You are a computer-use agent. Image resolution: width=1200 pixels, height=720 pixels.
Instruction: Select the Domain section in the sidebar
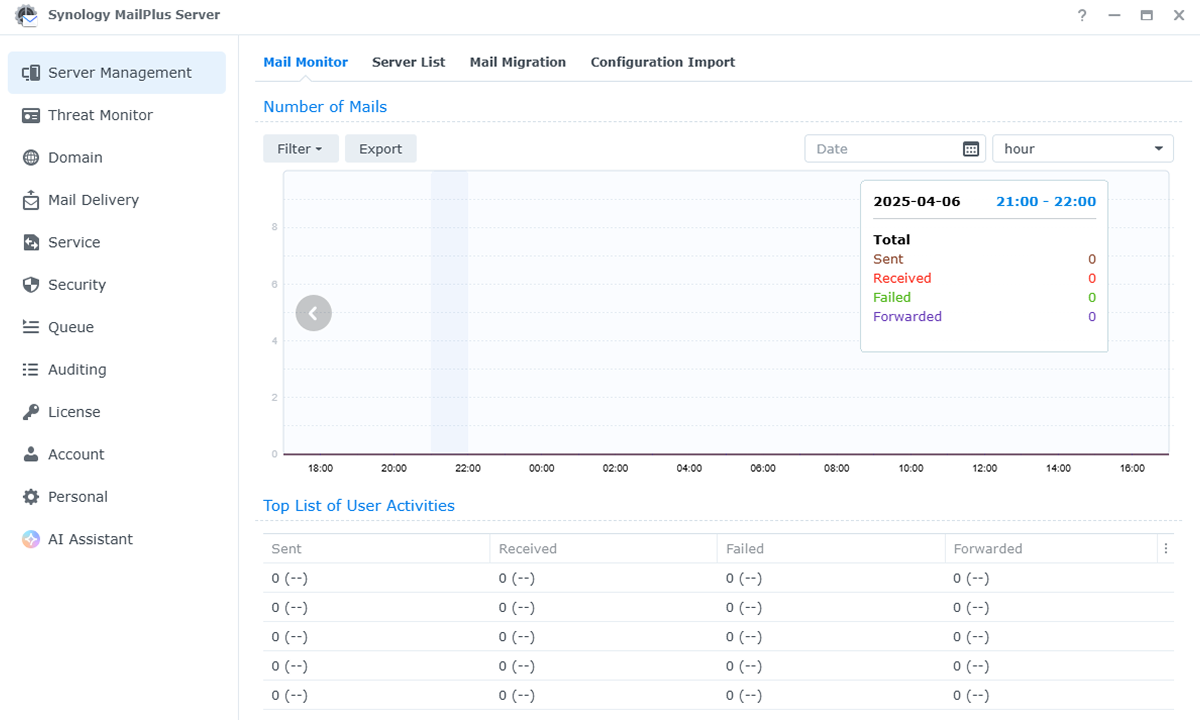(x=75, y=157)
